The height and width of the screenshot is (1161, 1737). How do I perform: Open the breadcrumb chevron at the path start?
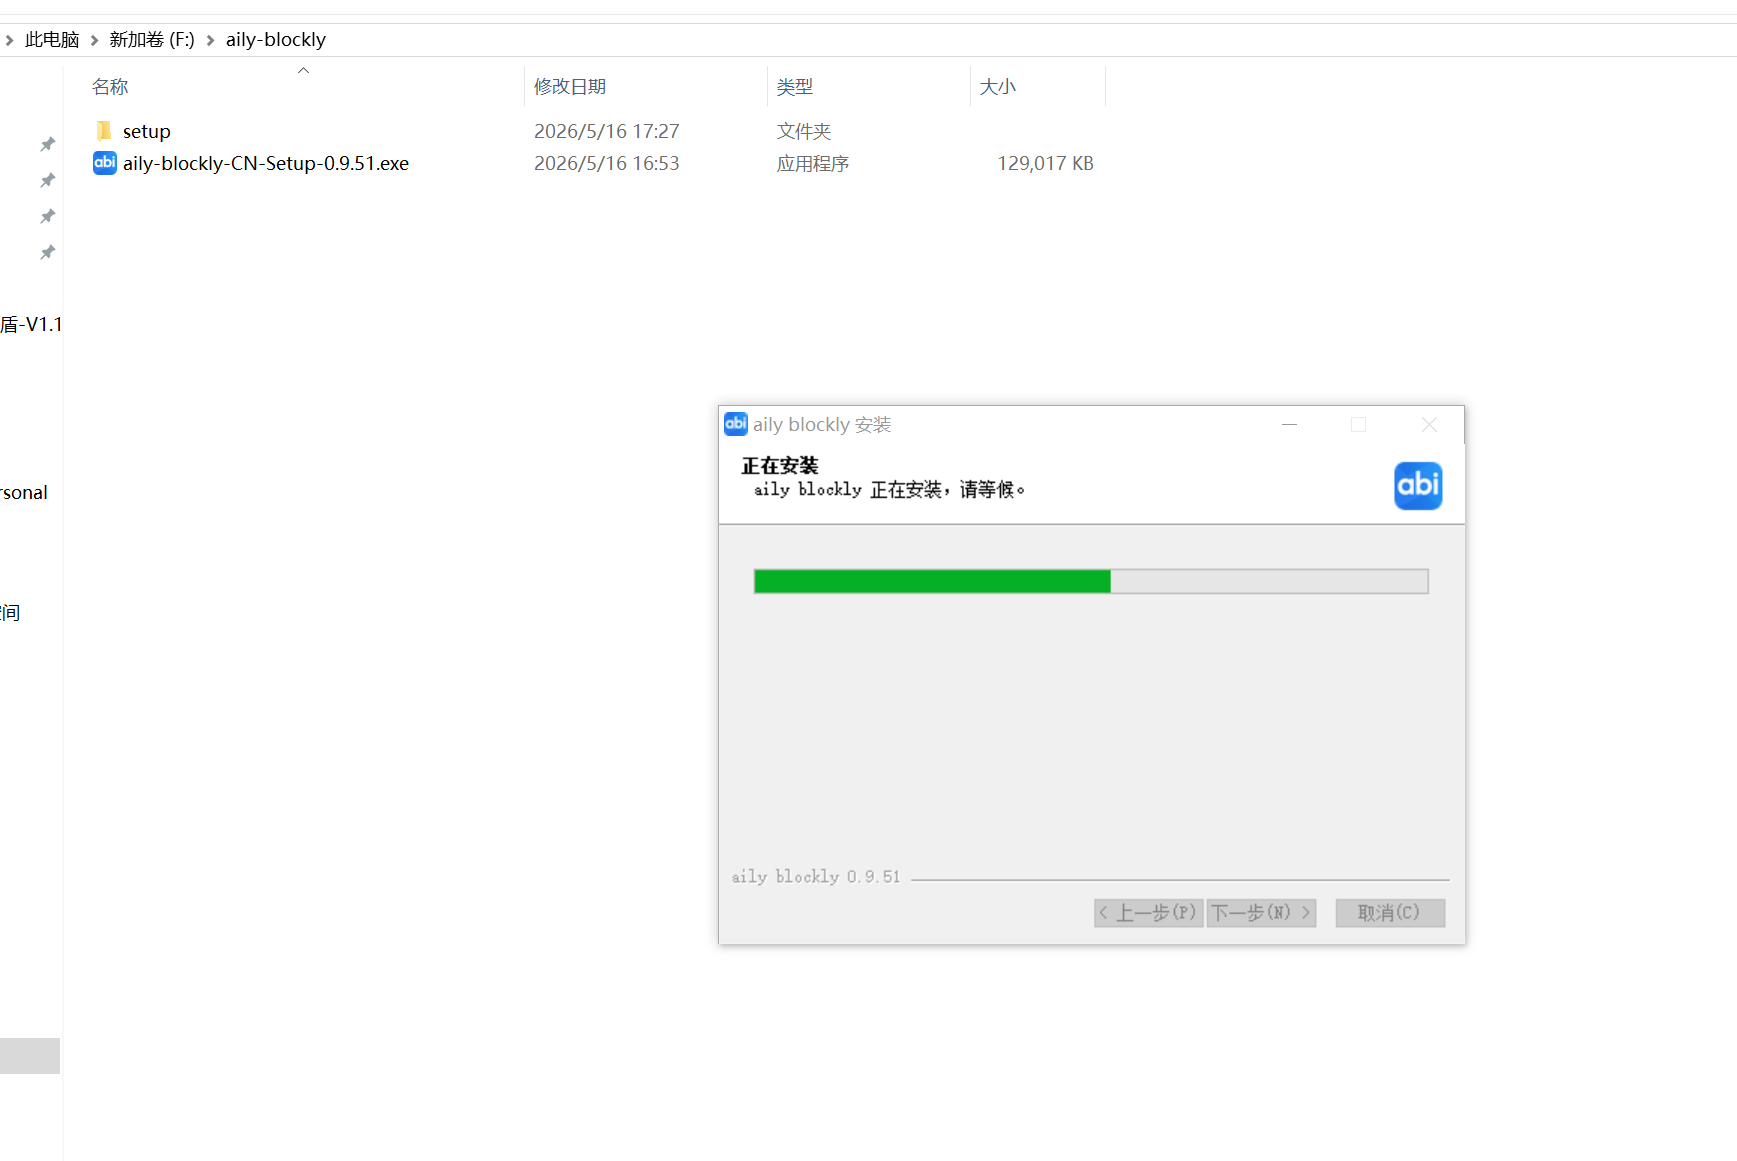point(9,40)
